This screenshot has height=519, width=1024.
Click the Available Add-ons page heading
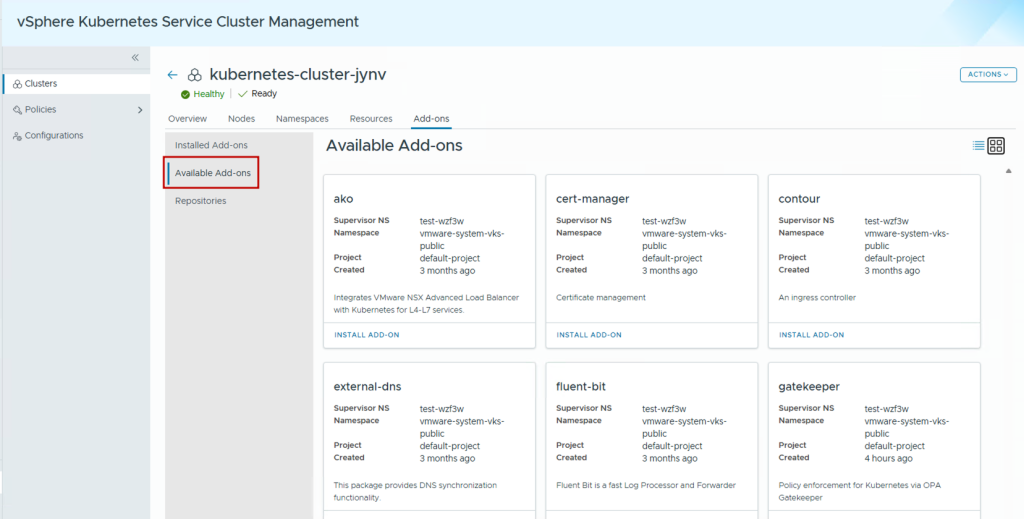[x=394, y=146]
